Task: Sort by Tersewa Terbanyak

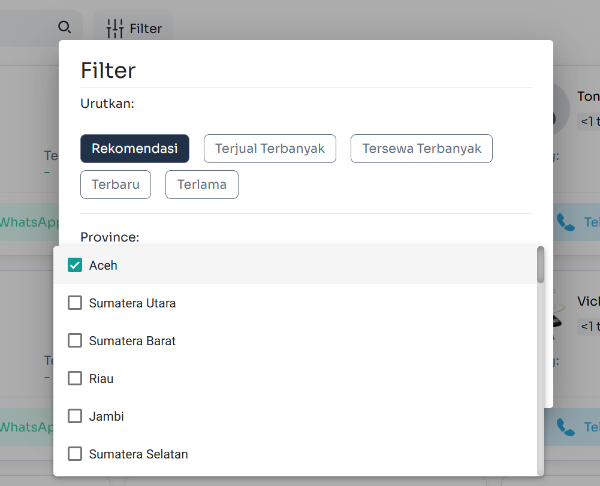Action: click(421, 148)
